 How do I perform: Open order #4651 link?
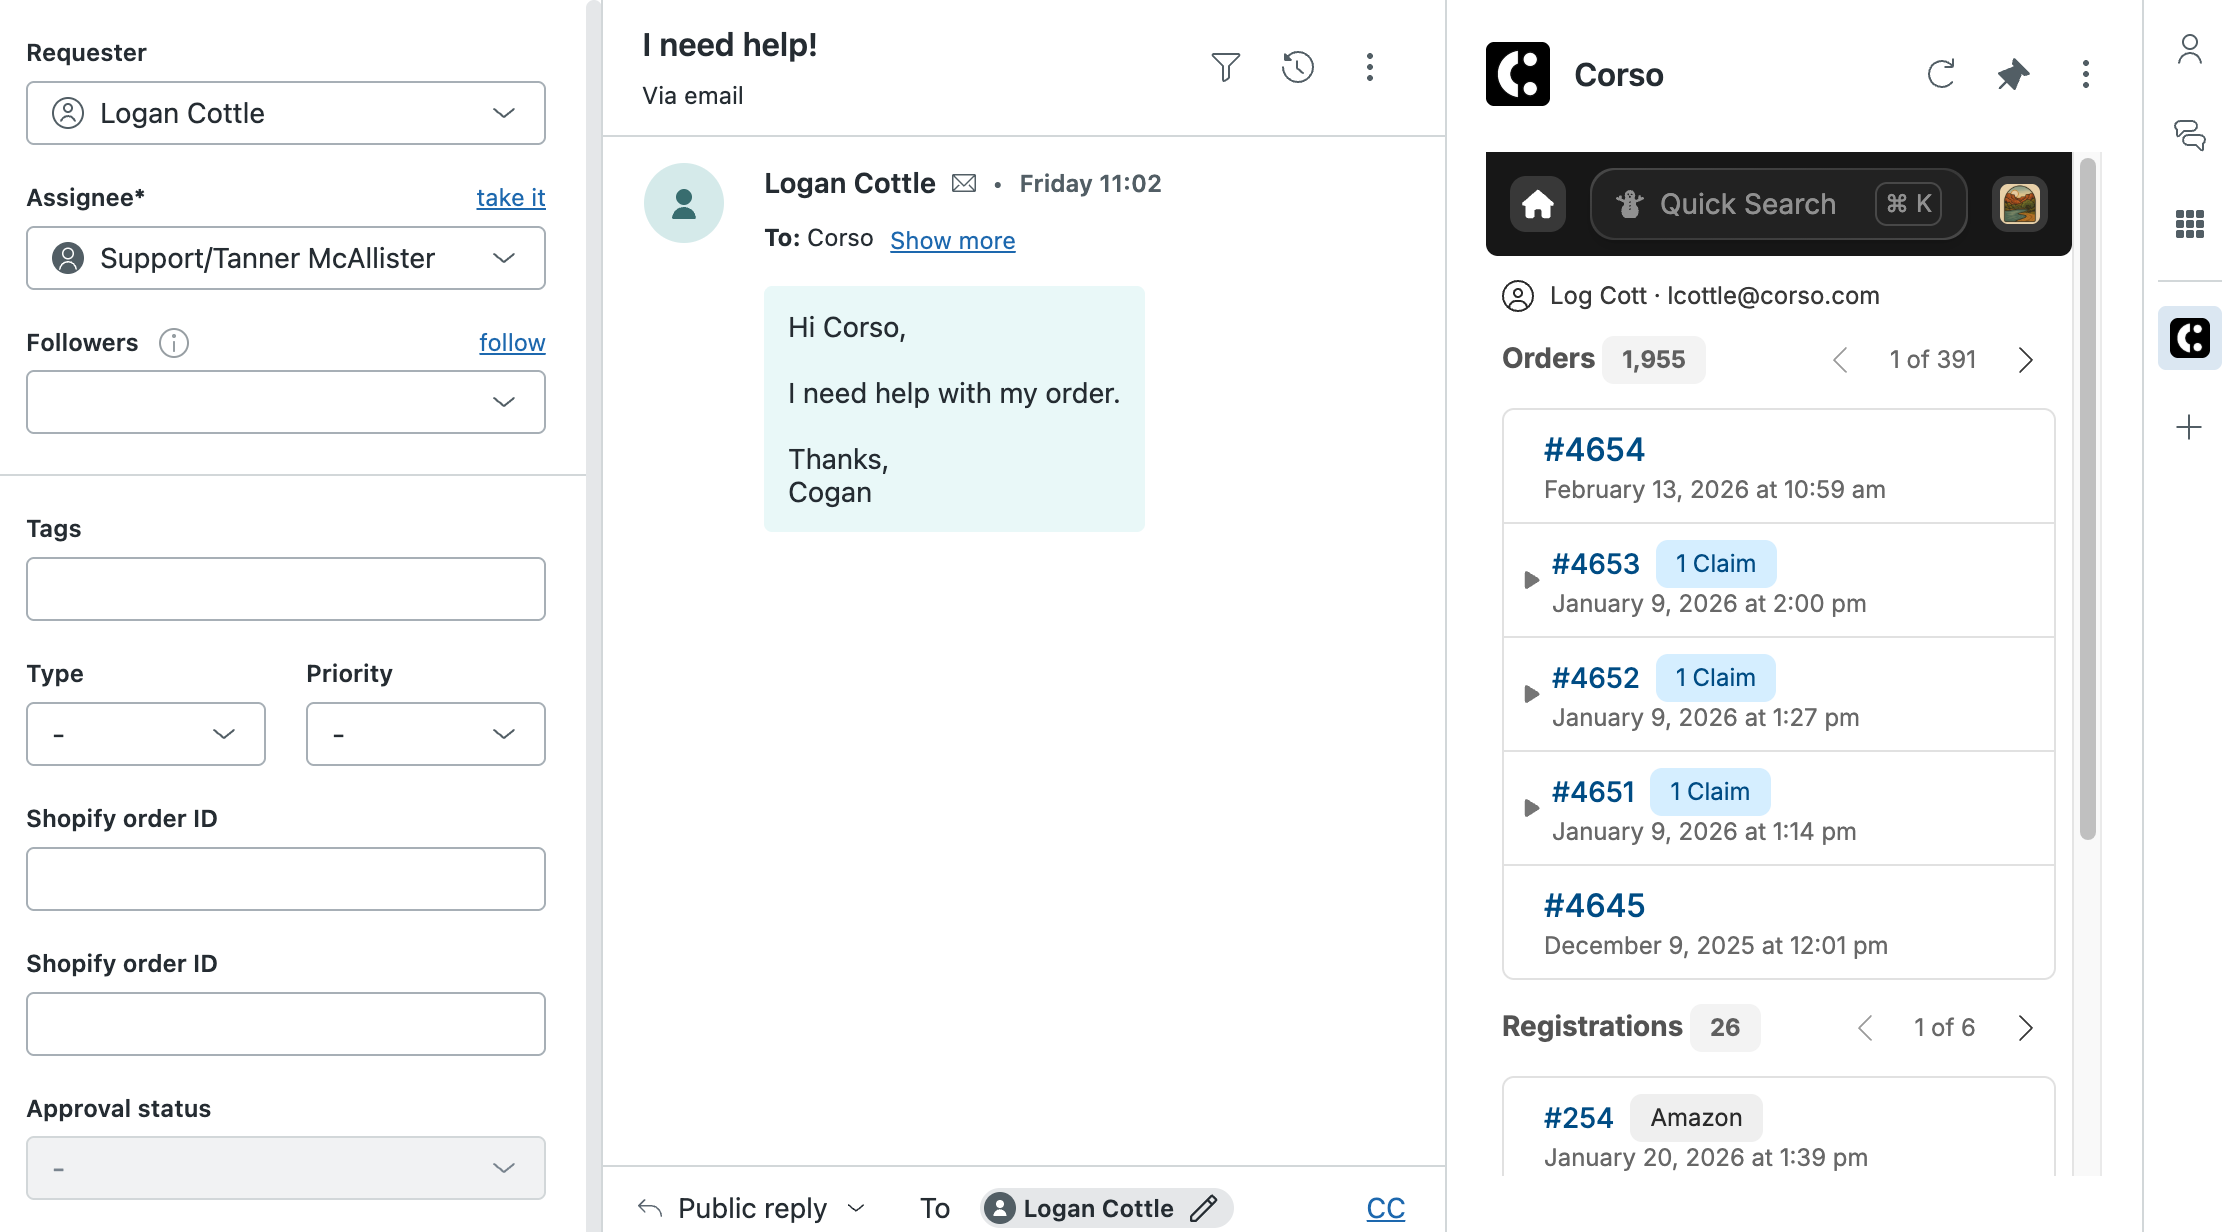(x=1593, y=792)
